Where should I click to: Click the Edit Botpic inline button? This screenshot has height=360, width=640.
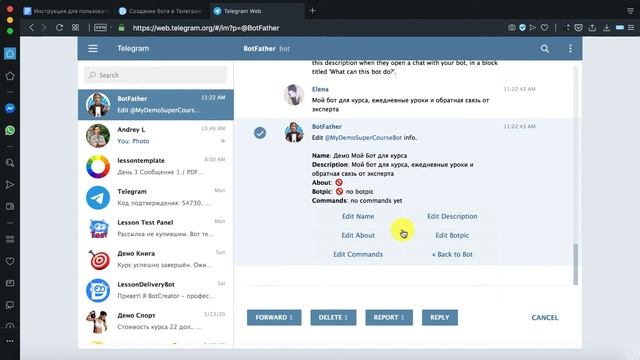pyautogui.click(x=452, y=235)
